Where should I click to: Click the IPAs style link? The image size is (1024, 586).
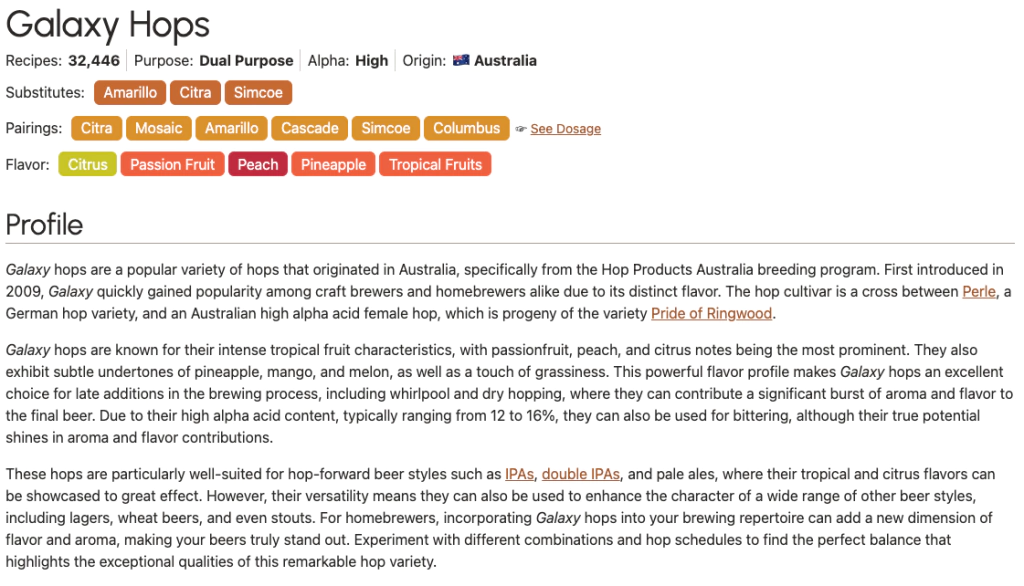[x=519, y=473]
